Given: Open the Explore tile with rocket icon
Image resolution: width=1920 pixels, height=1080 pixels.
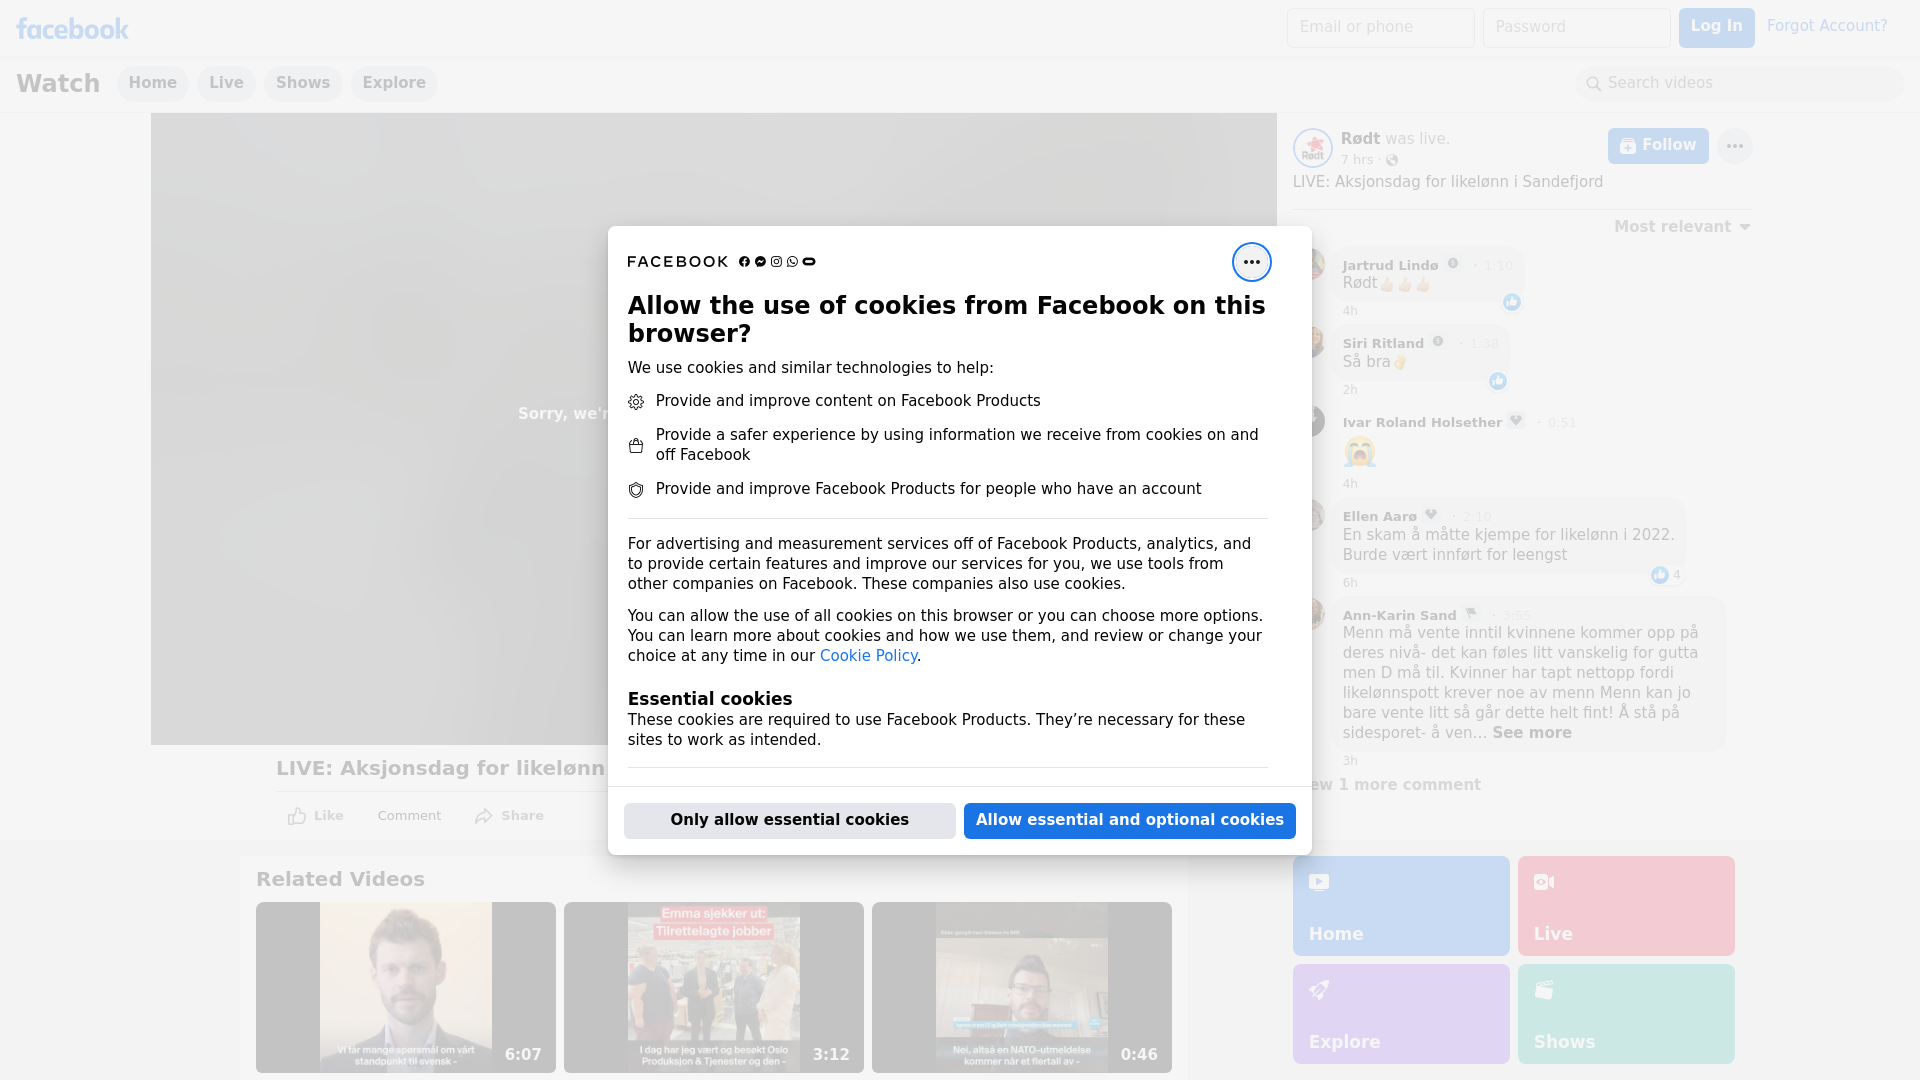Looking at the screenshot, I should point(1400,1013).
